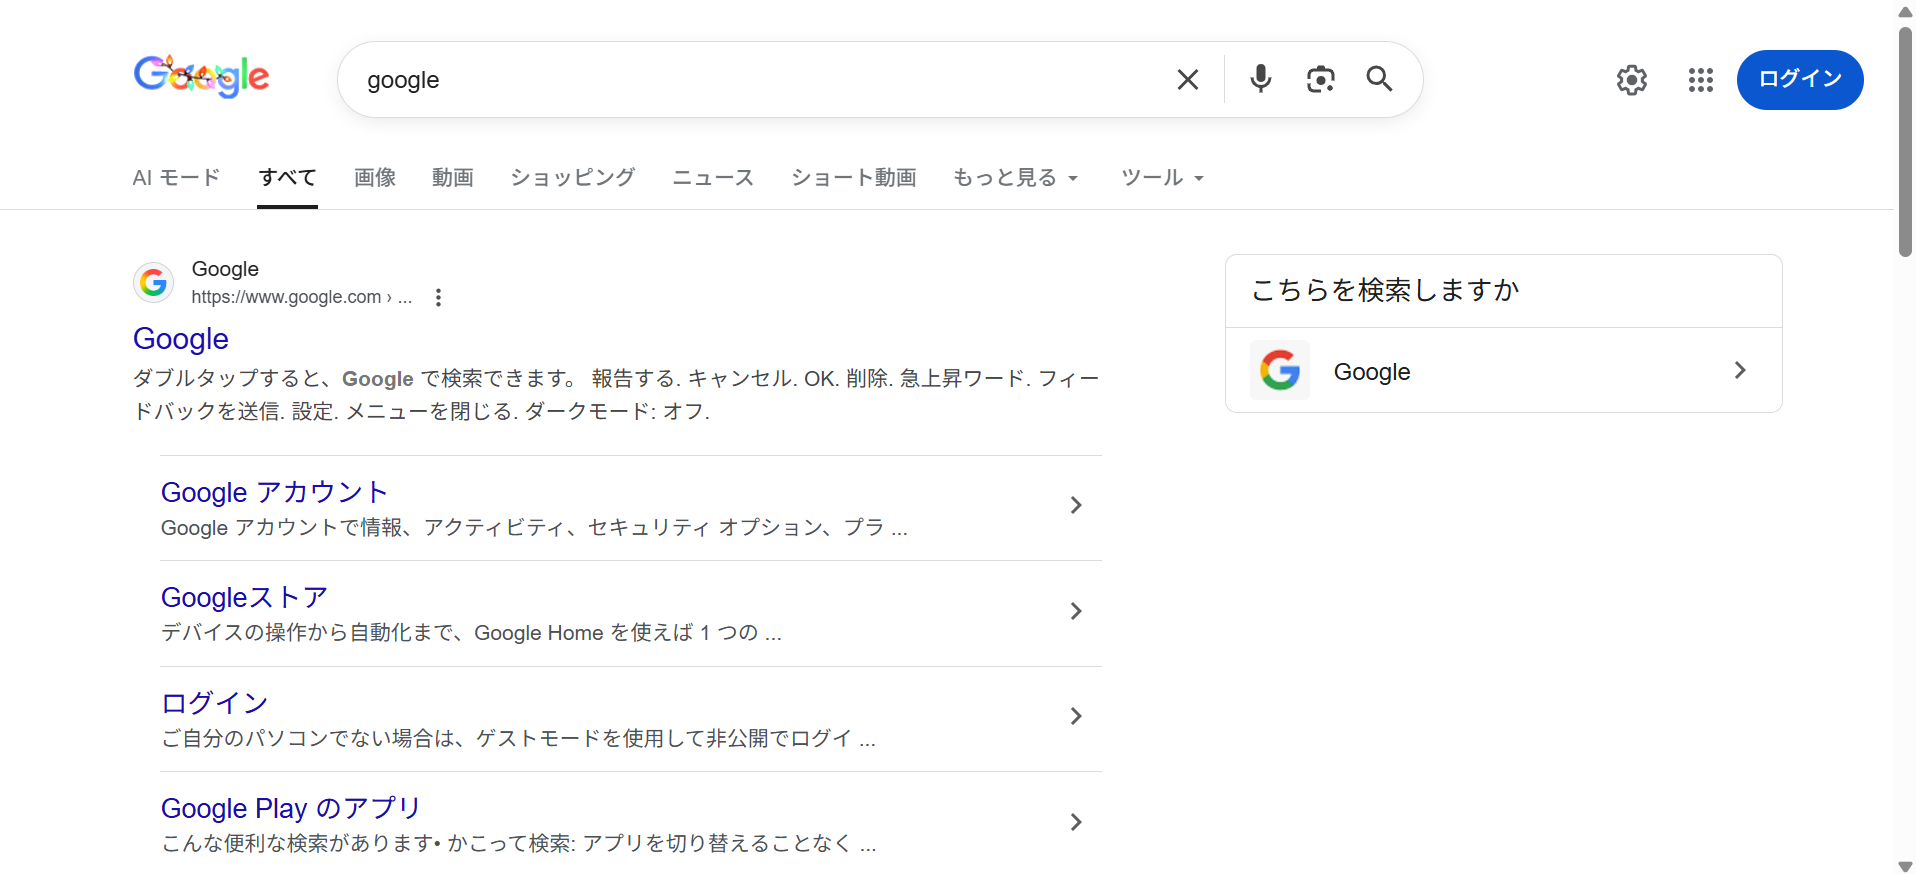Open the Google apps grid

coord(1700,80)
